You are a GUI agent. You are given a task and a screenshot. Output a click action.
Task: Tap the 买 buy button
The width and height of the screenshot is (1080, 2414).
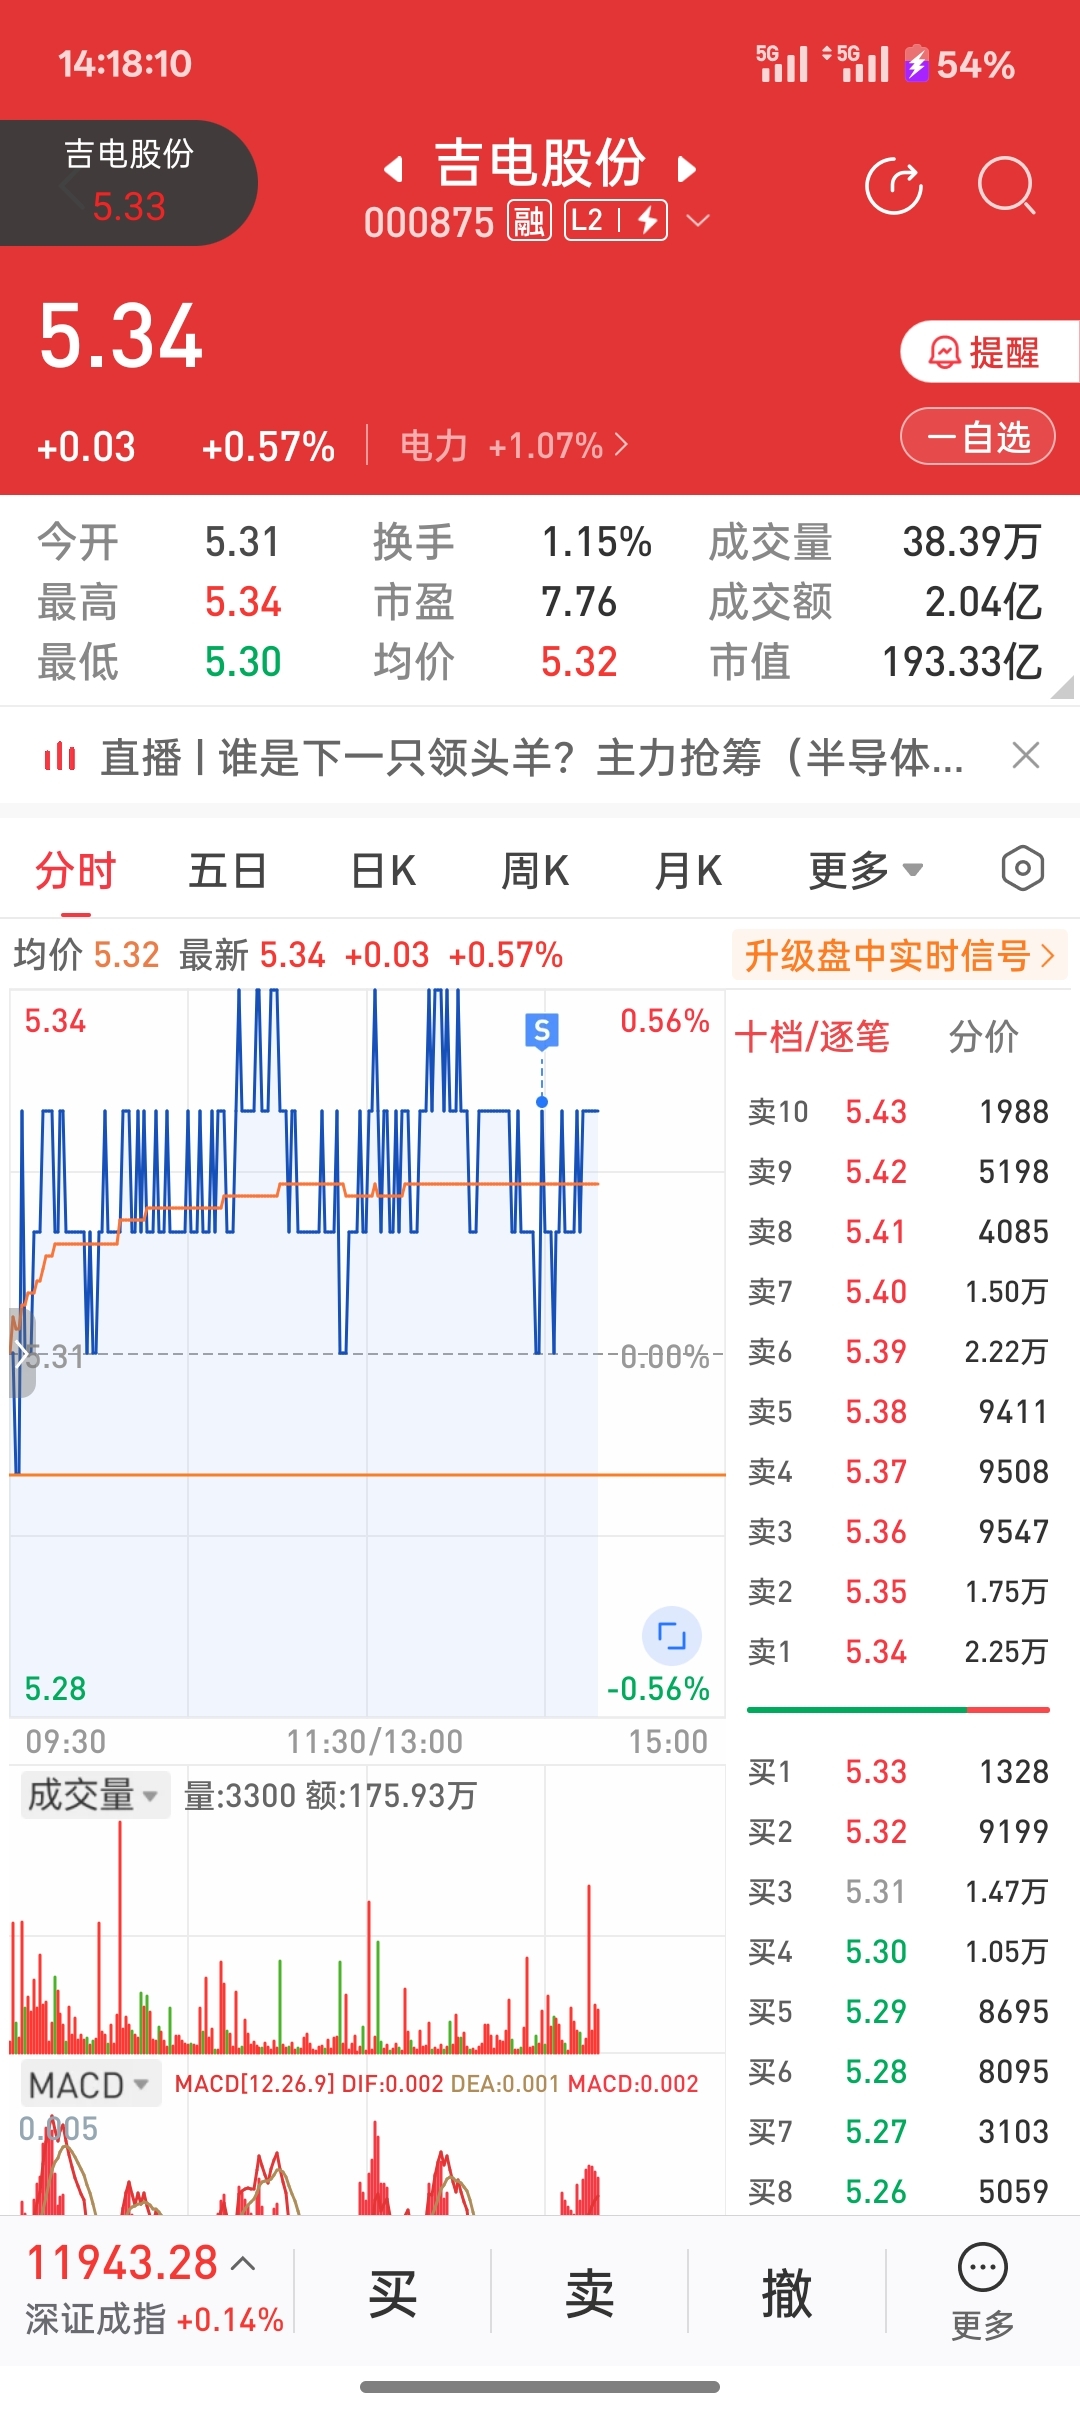[392, 2293]
